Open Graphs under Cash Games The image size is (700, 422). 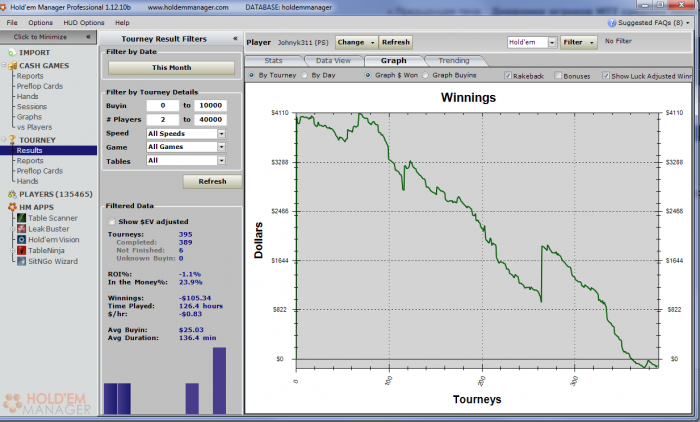pos(29,117)
